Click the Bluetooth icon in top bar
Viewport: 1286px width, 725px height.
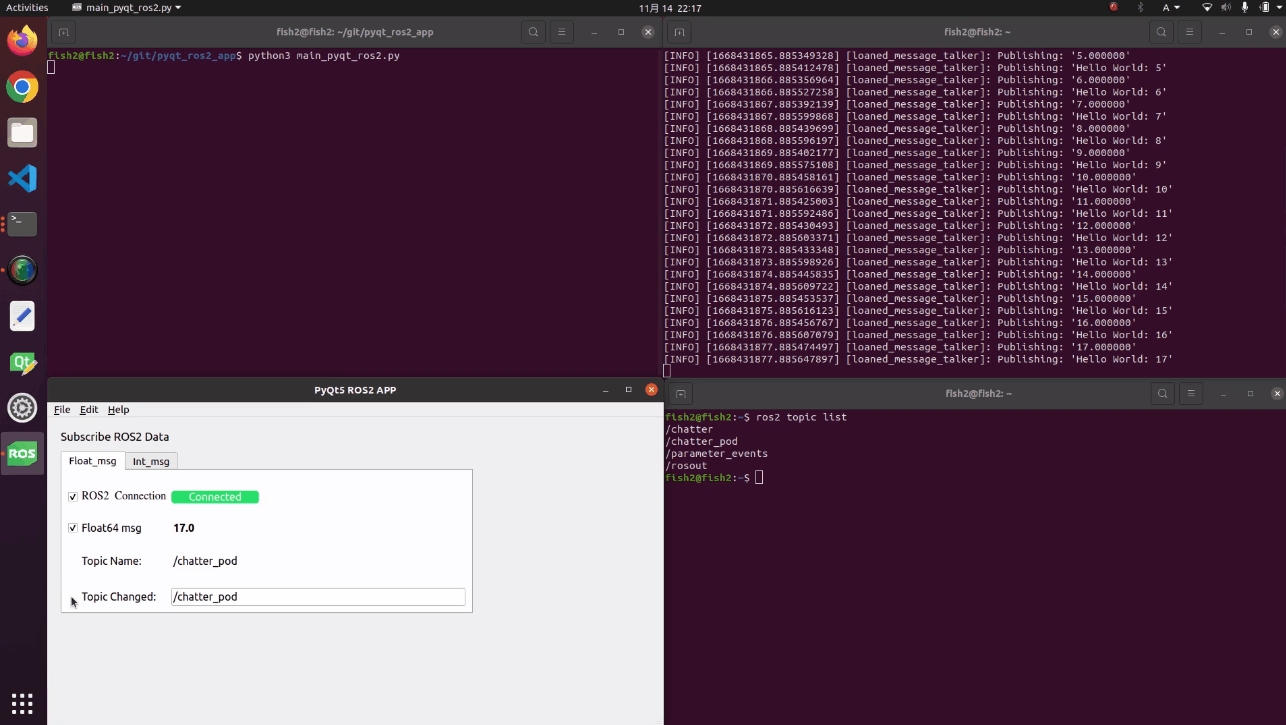click(x=1140, y=7)
